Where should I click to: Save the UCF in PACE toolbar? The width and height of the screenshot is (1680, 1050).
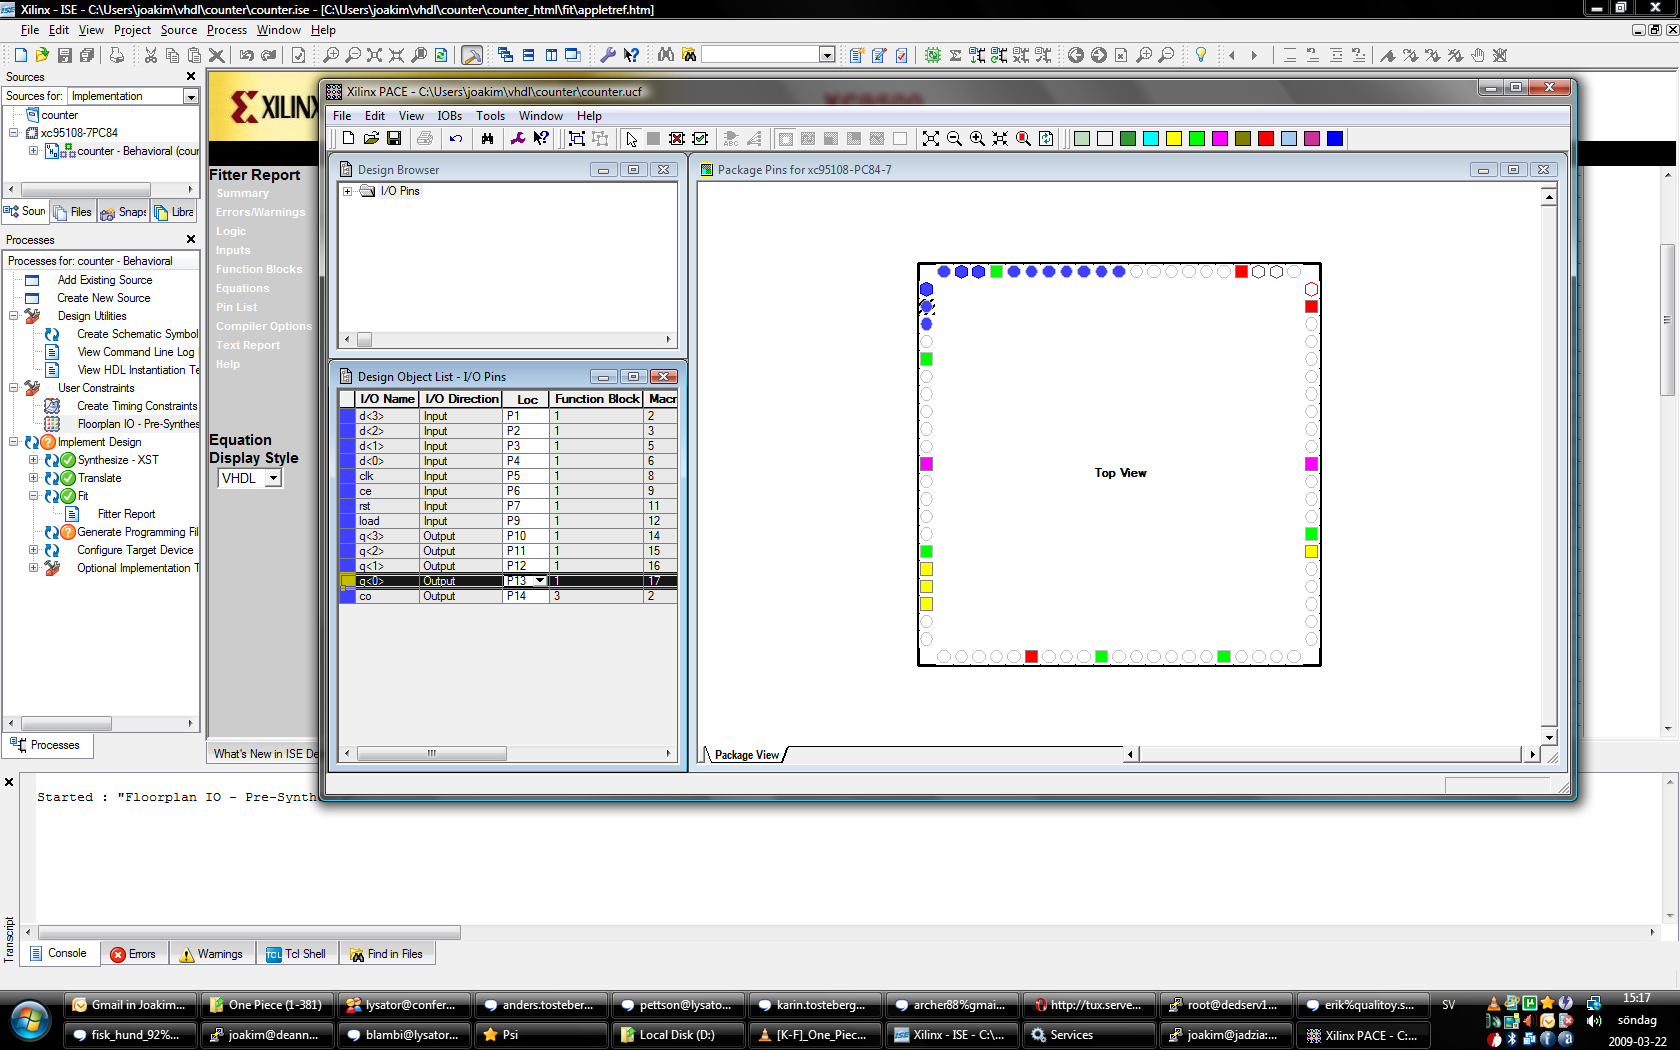(394, 139)
